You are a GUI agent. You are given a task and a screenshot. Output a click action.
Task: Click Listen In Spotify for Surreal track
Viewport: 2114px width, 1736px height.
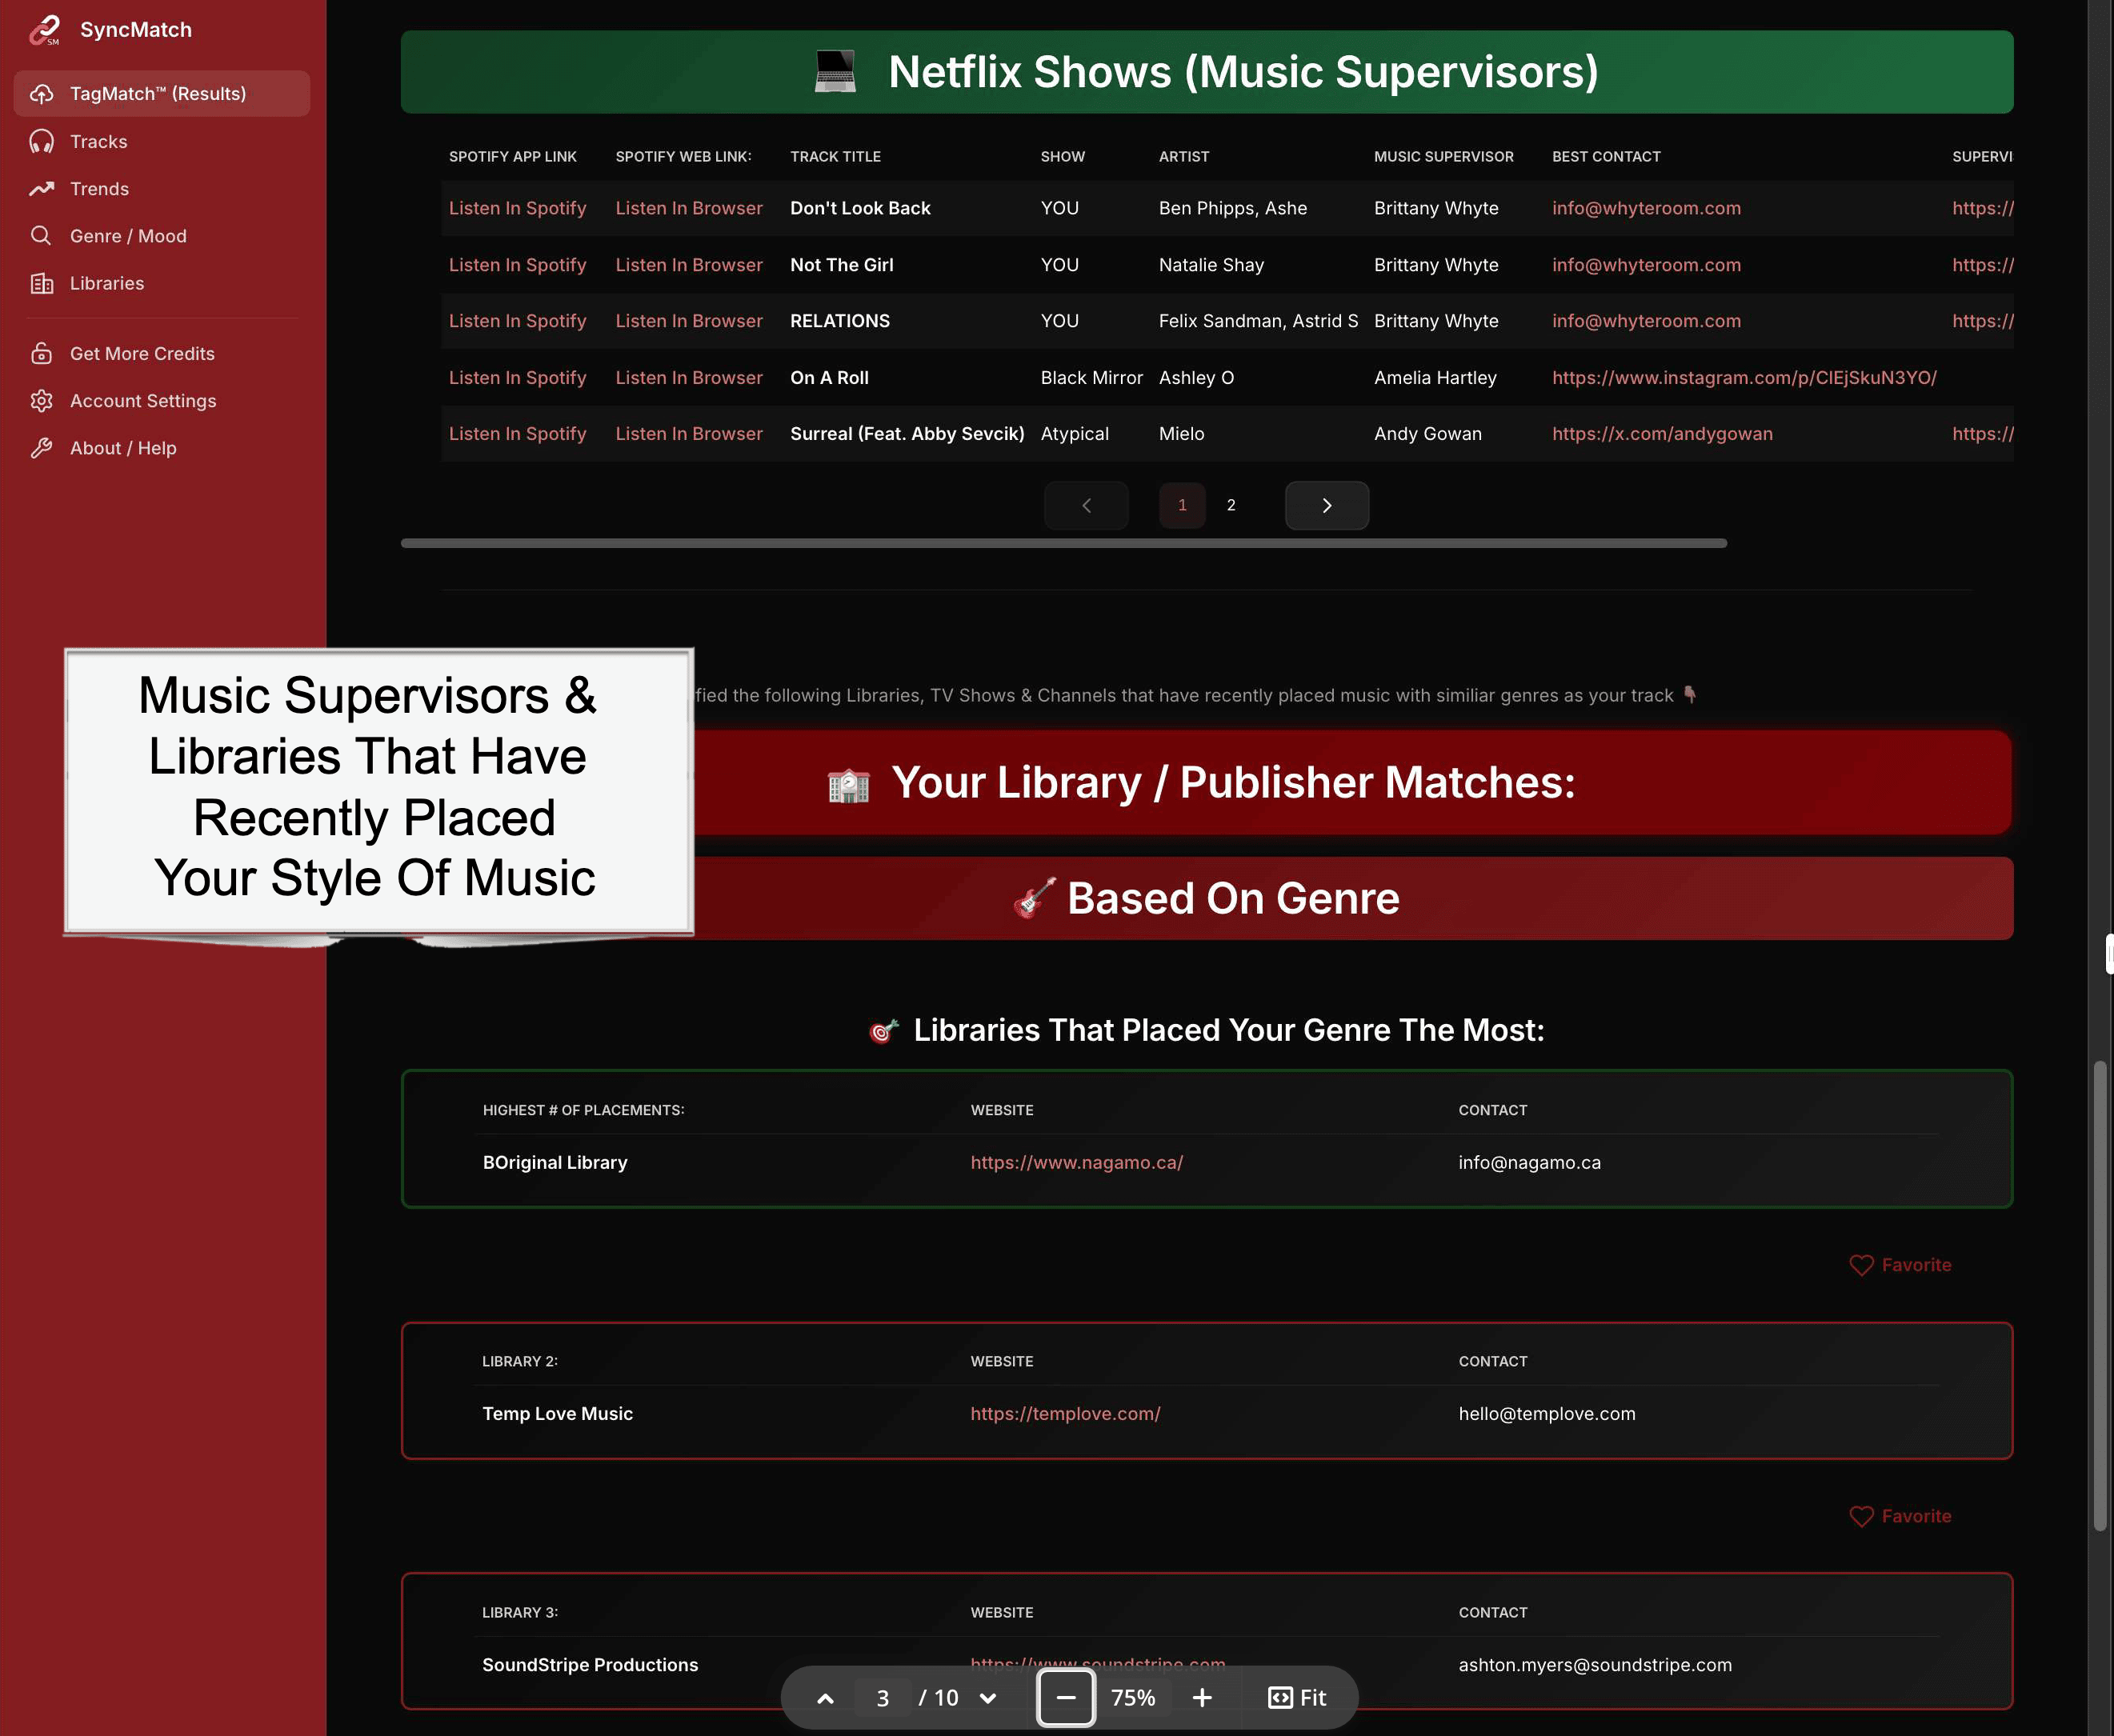(517, 434)
